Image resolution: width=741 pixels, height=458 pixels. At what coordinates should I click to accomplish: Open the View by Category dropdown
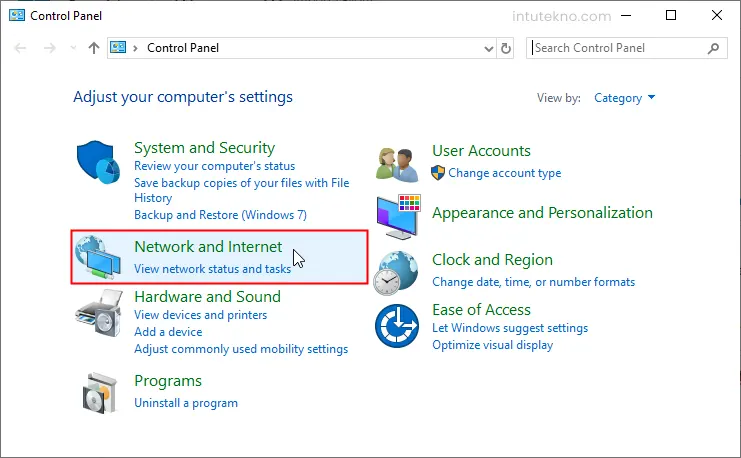(x=624, y=98)
